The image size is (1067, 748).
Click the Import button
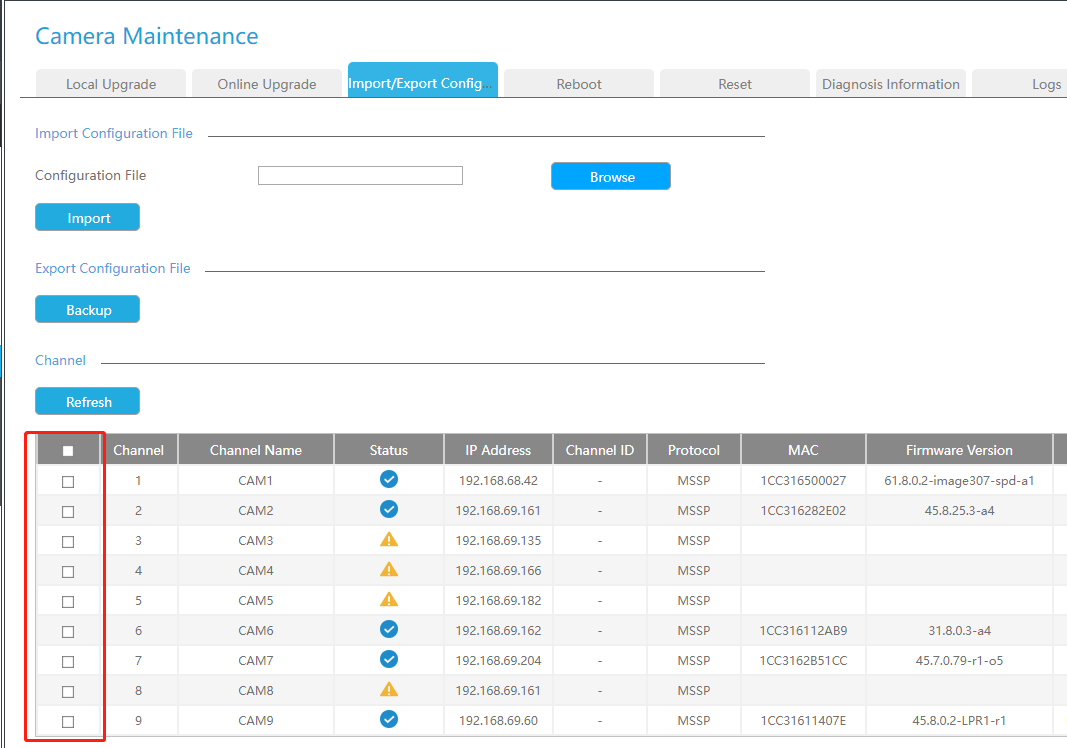click(x=88, y=217)
